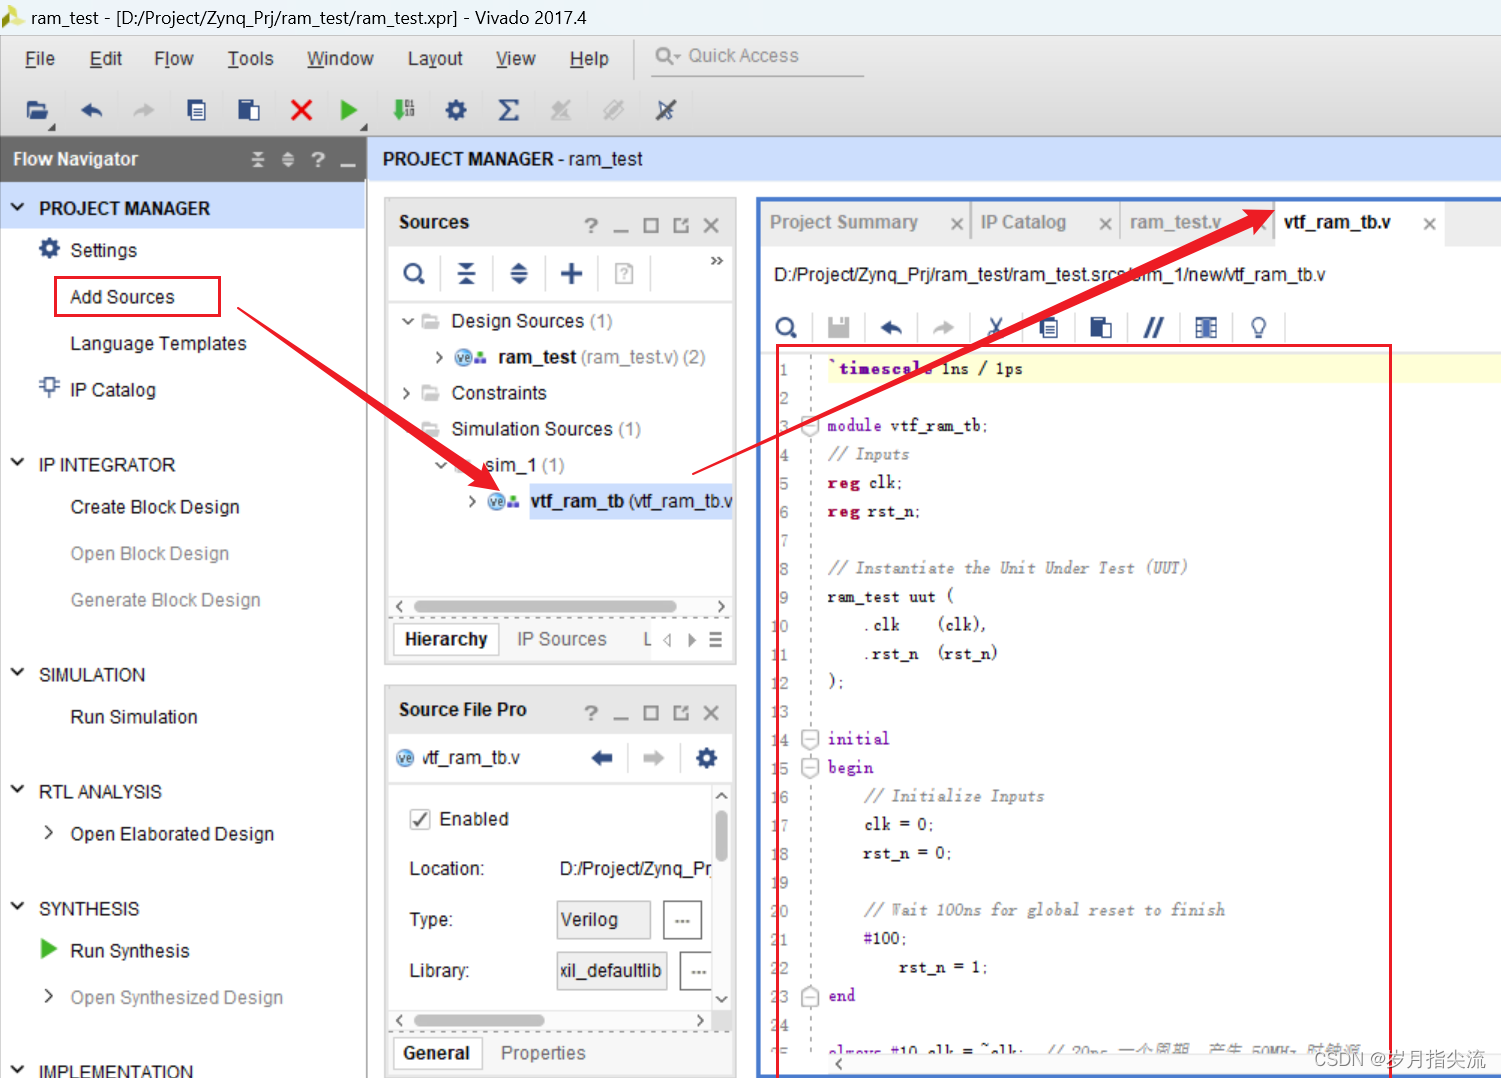This screenshot has height=1078, width=1501.
Task: Add sources with plus icon
Action: [x=571, y=273]
